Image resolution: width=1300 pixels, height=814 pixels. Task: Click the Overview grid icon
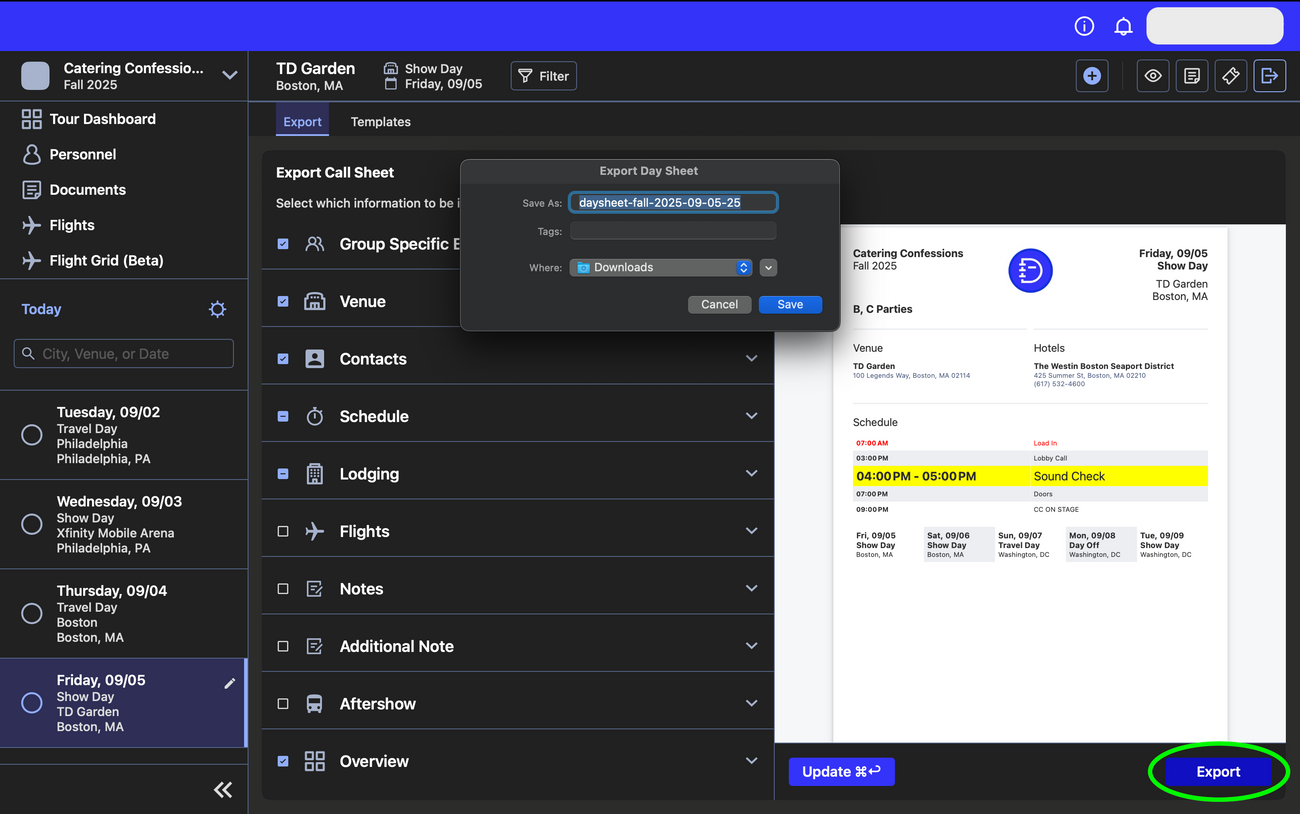(x=315, y=761)
